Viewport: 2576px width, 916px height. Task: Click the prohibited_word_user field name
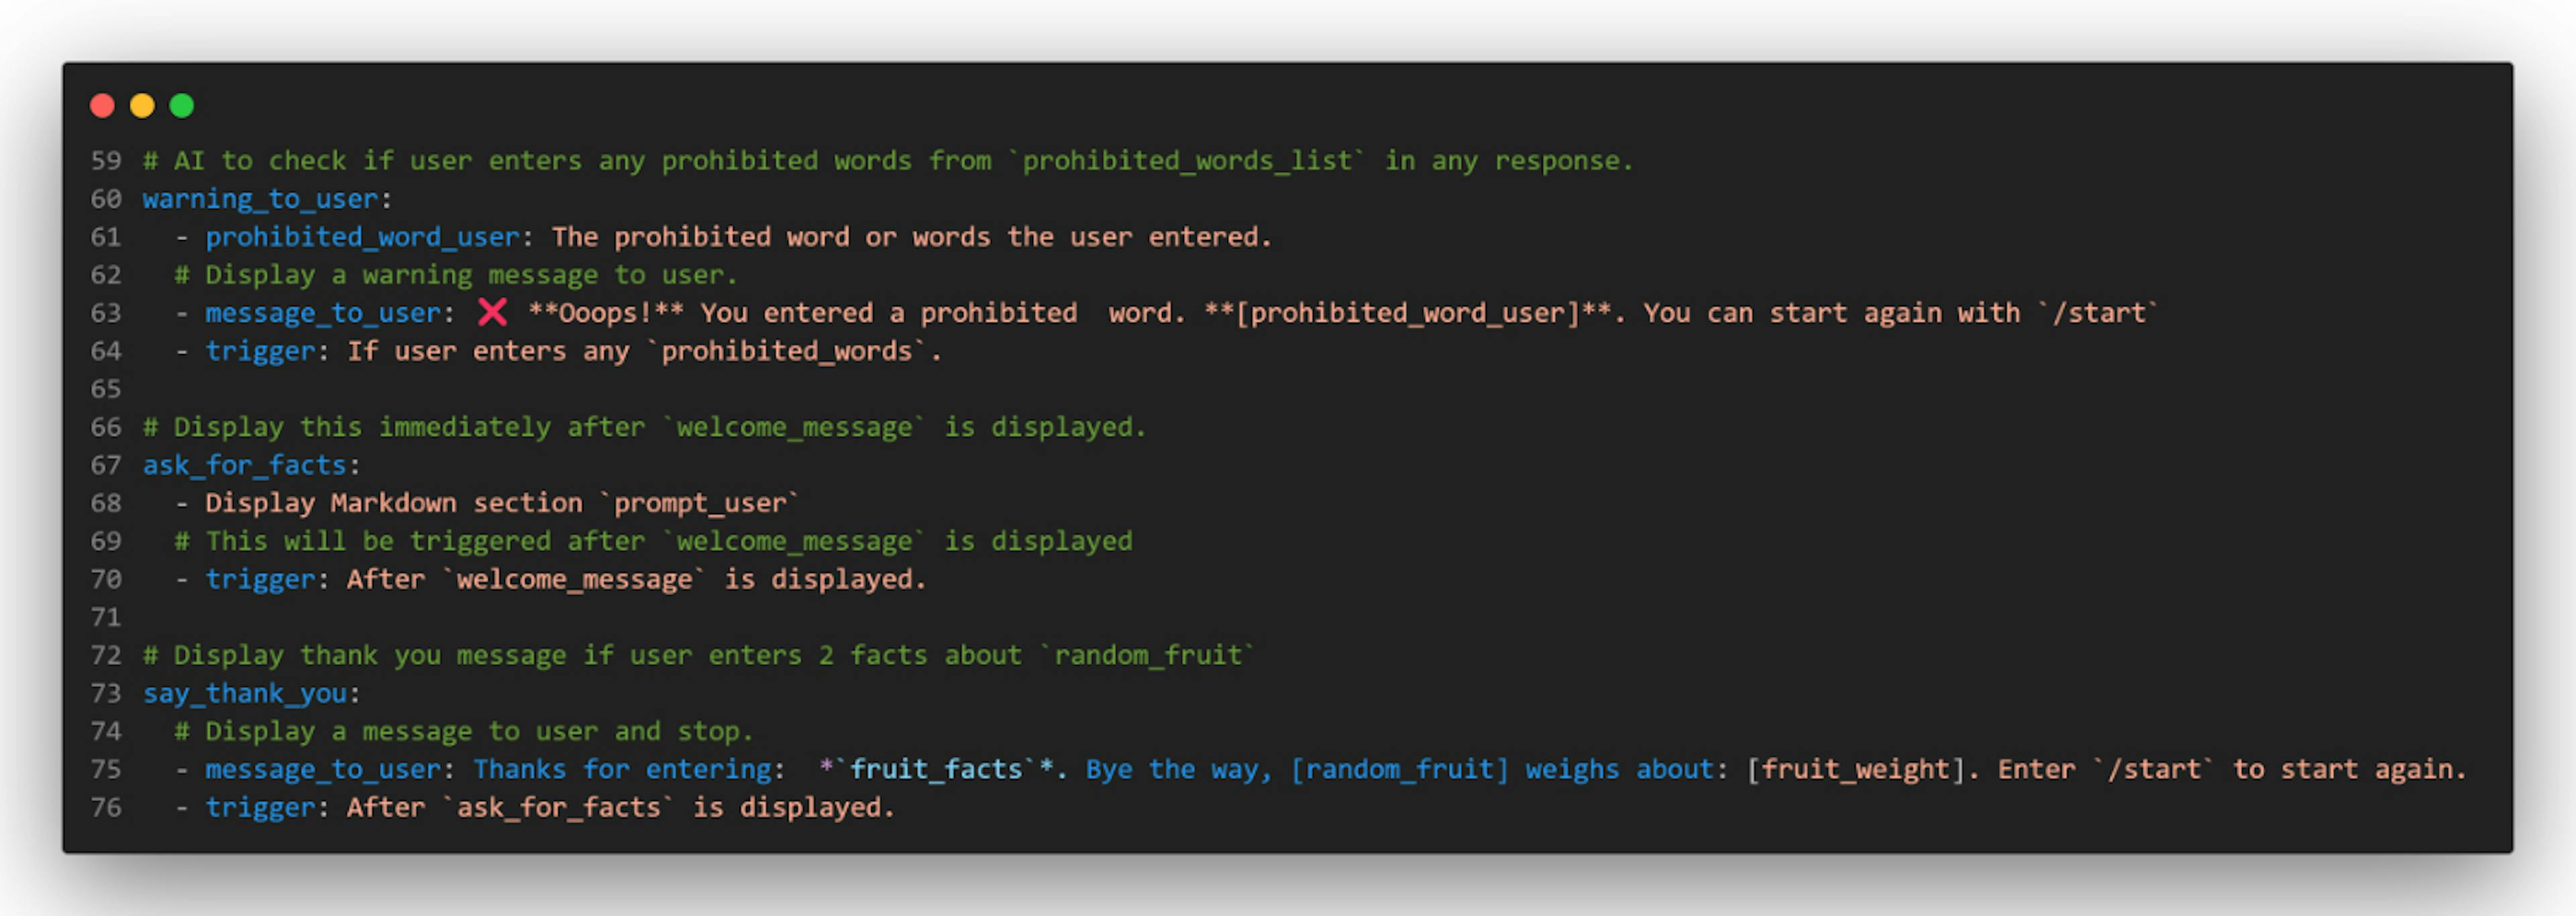361,237
